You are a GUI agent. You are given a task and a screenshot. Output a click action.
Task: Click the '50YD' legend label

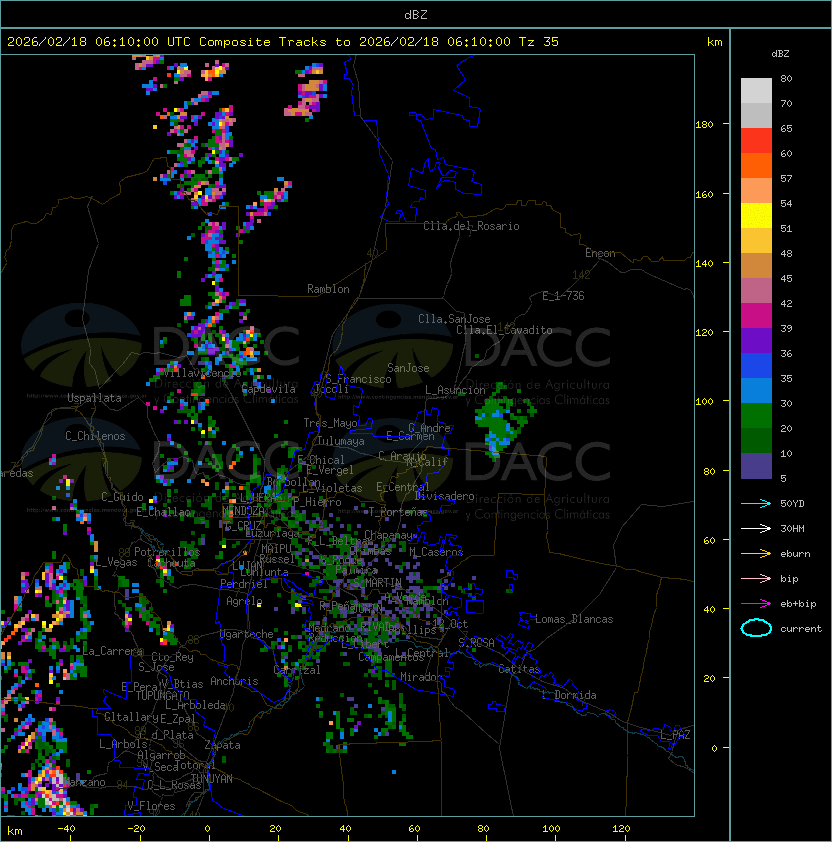point(792,504)
